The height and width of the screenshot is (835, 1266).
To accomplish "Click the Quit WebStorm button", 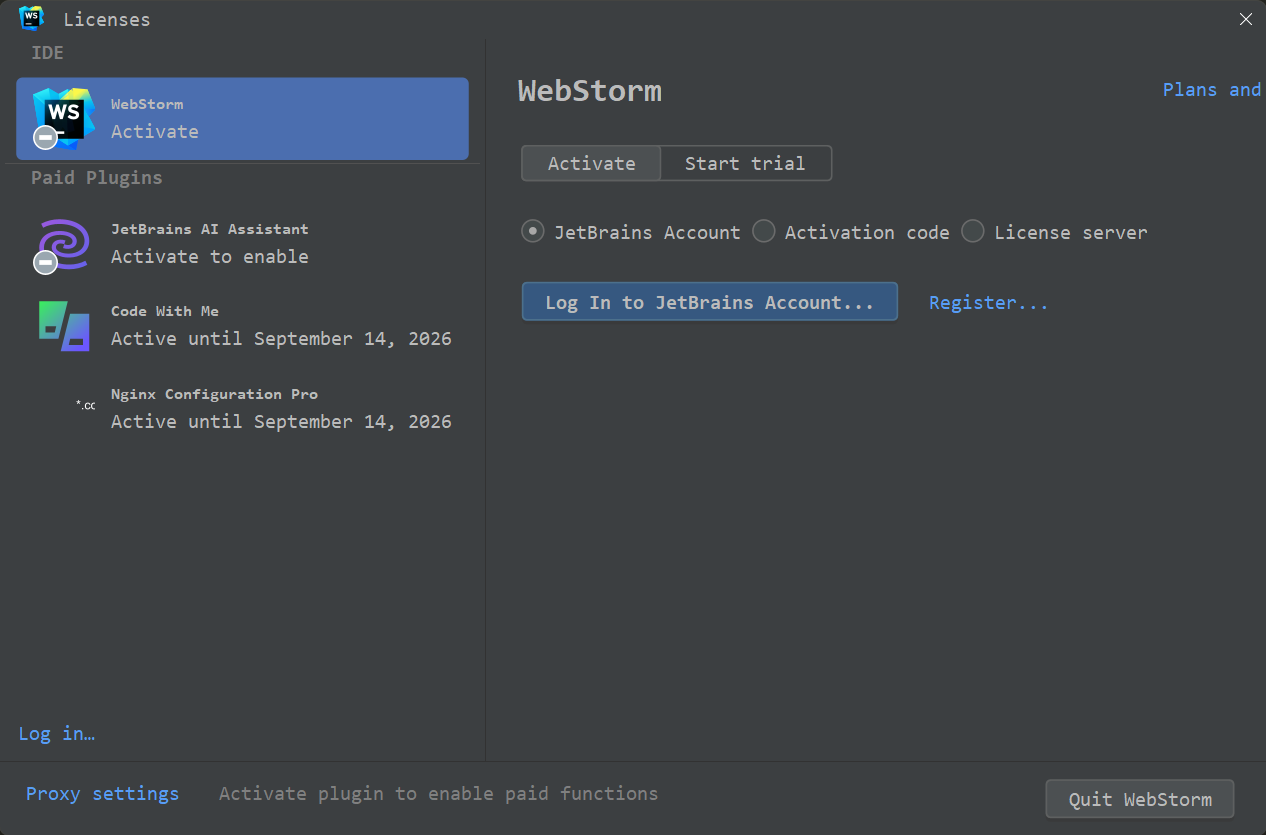I will pos(1139,798).
